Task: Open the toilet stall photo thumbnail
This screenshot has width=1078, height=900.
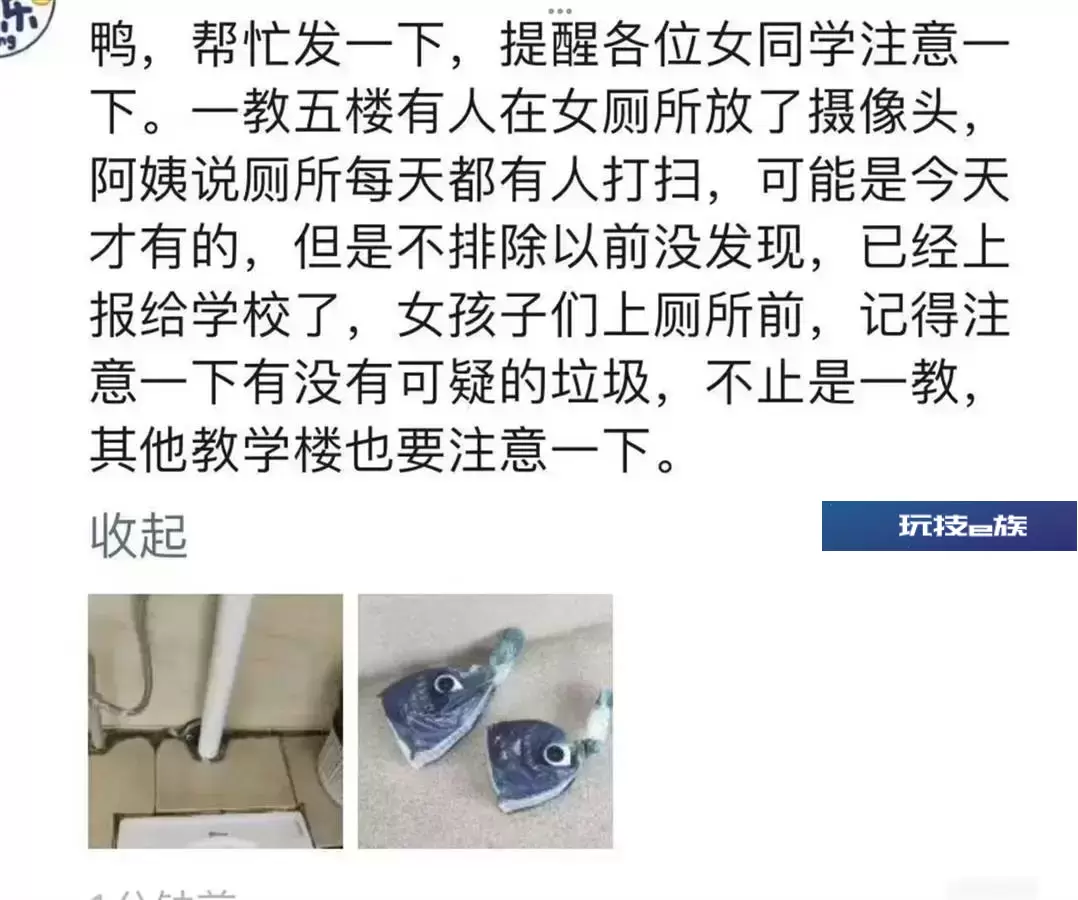Action: (x=215, y=721)
